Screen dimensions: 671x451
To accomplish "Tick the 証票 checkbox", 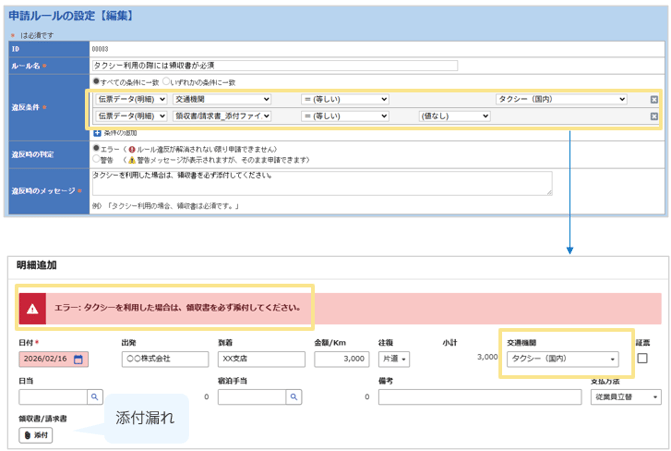I will (642, 358).
